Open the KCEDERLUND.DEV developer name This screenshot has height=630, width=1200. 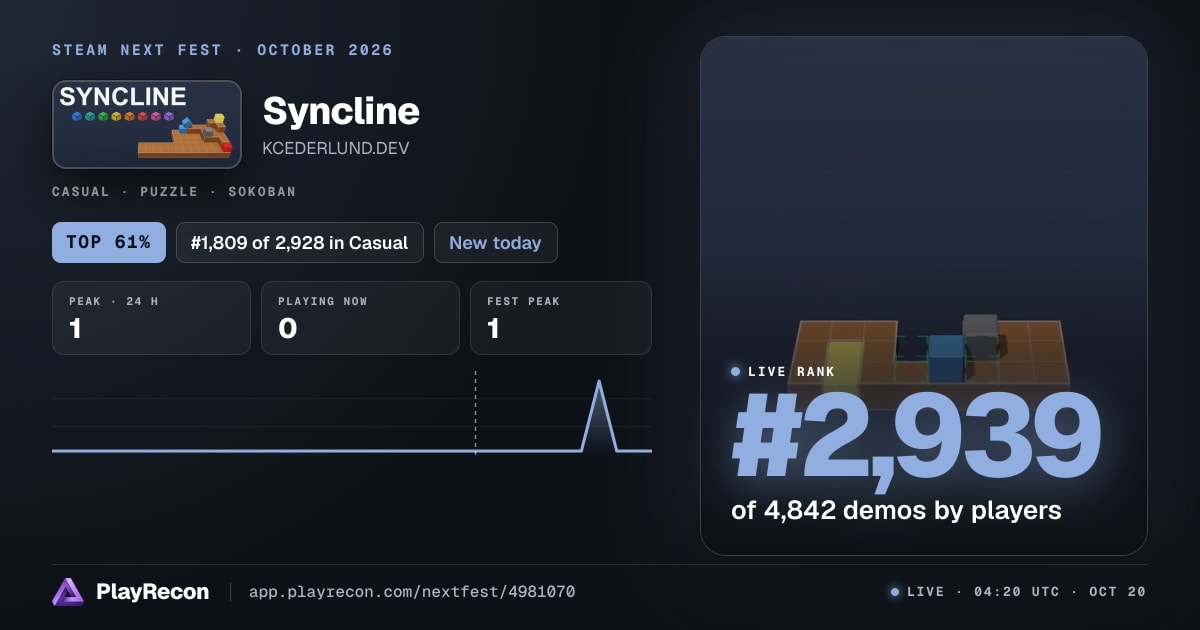335,148
